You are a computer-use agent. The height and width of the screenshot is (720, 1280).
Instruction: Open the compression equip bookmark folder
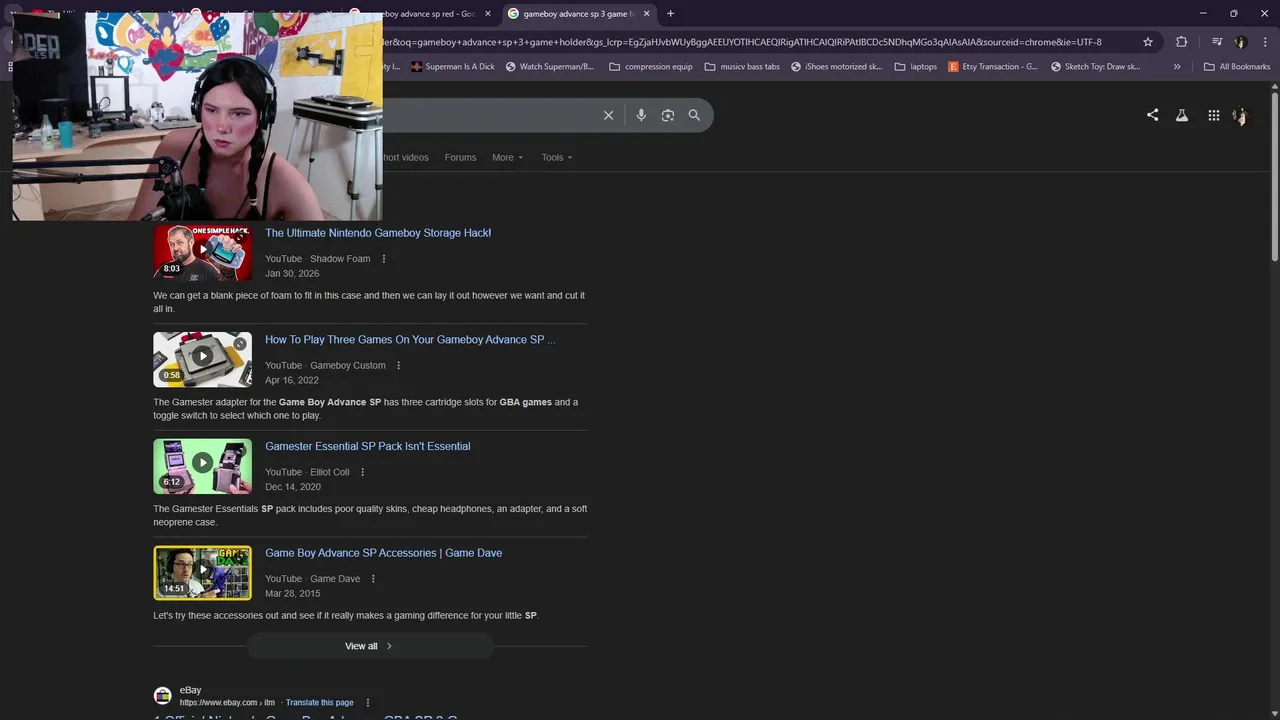pyautogui.click(x=650, y=67)
